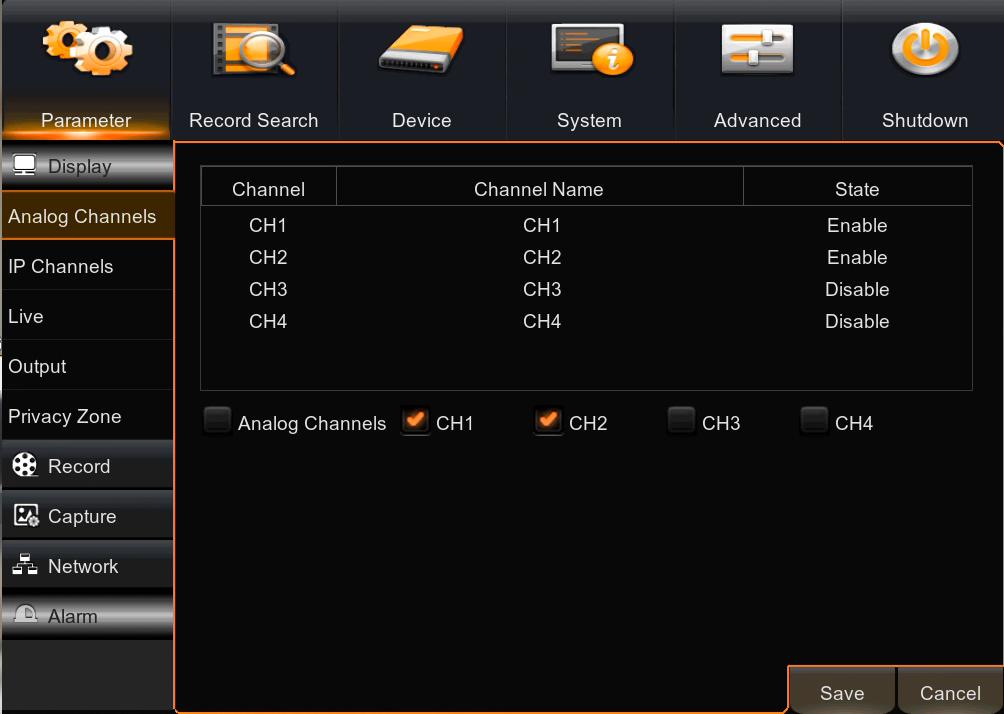Select the Shutdown tab label
The image size is (1004, 714).
pos(925,120)
